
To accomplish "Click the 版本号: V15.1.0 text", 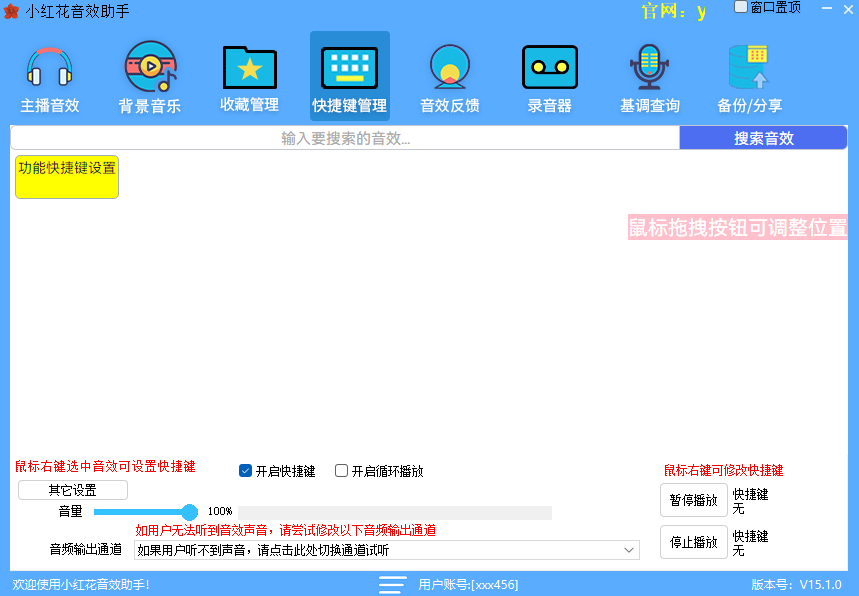I will pyautogui.click(x=796, y=584).
